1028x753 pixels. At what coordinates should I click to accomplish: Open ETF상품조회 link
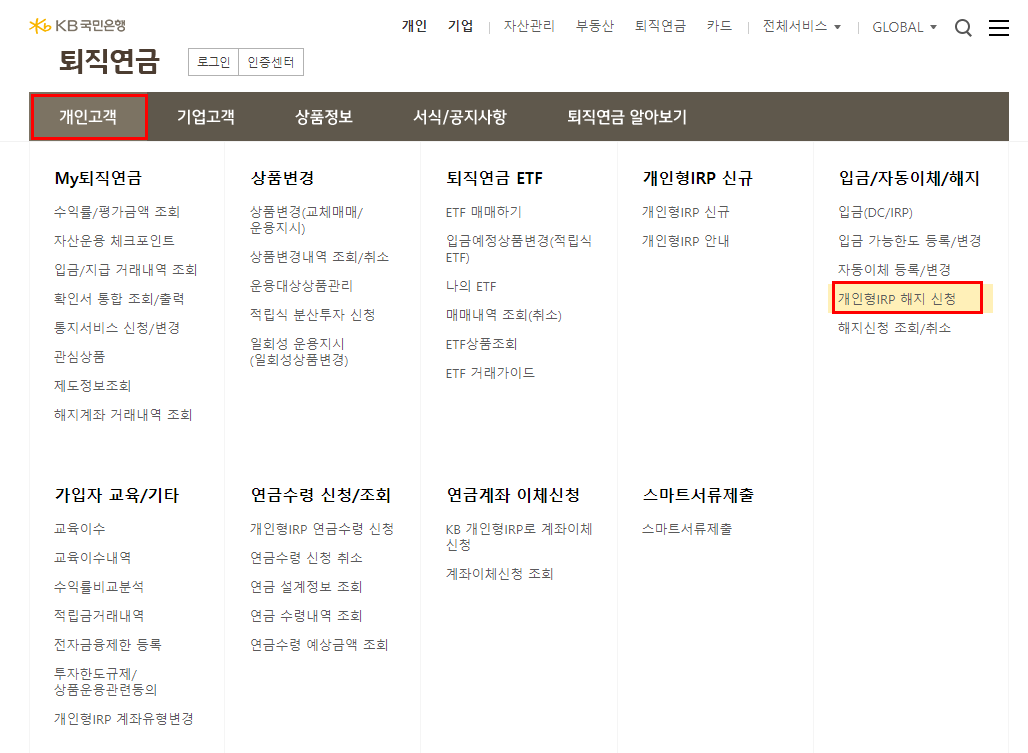tap(481, 343)
